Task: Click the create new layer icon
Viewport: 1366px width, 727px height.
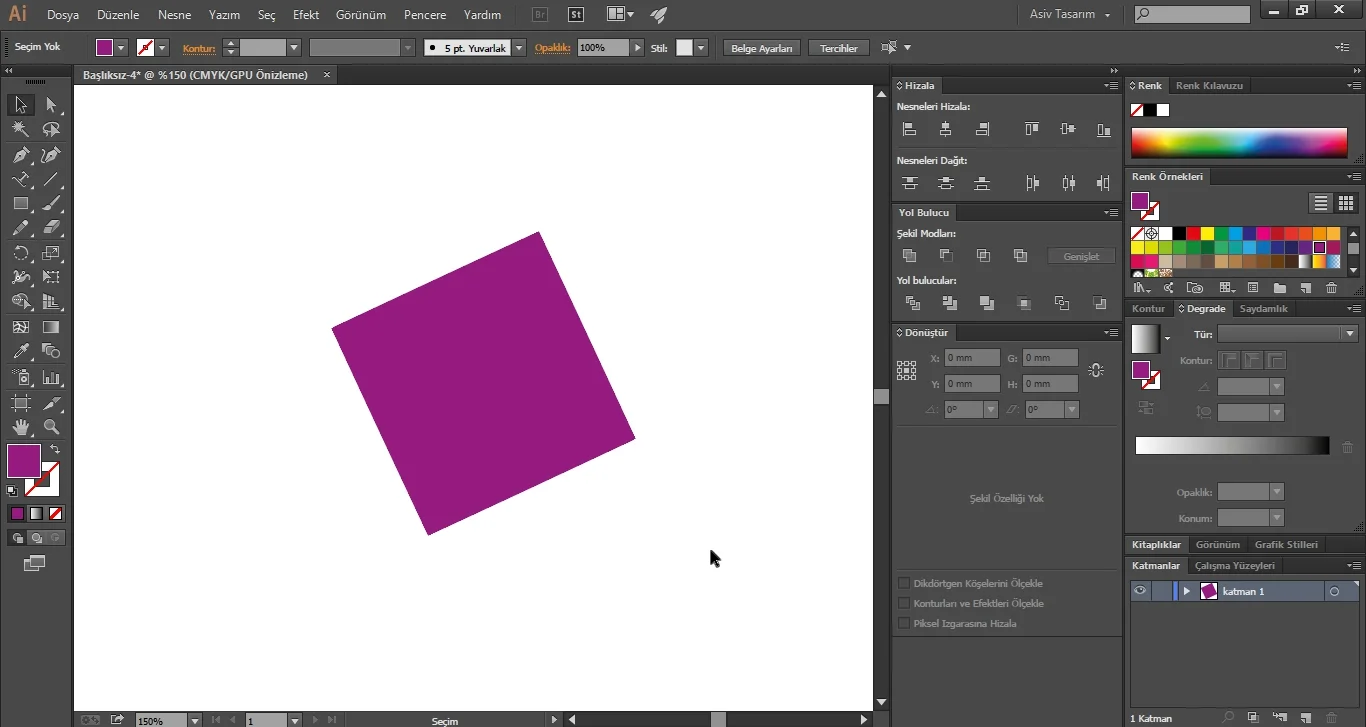Action: [x=1305, y=718]
